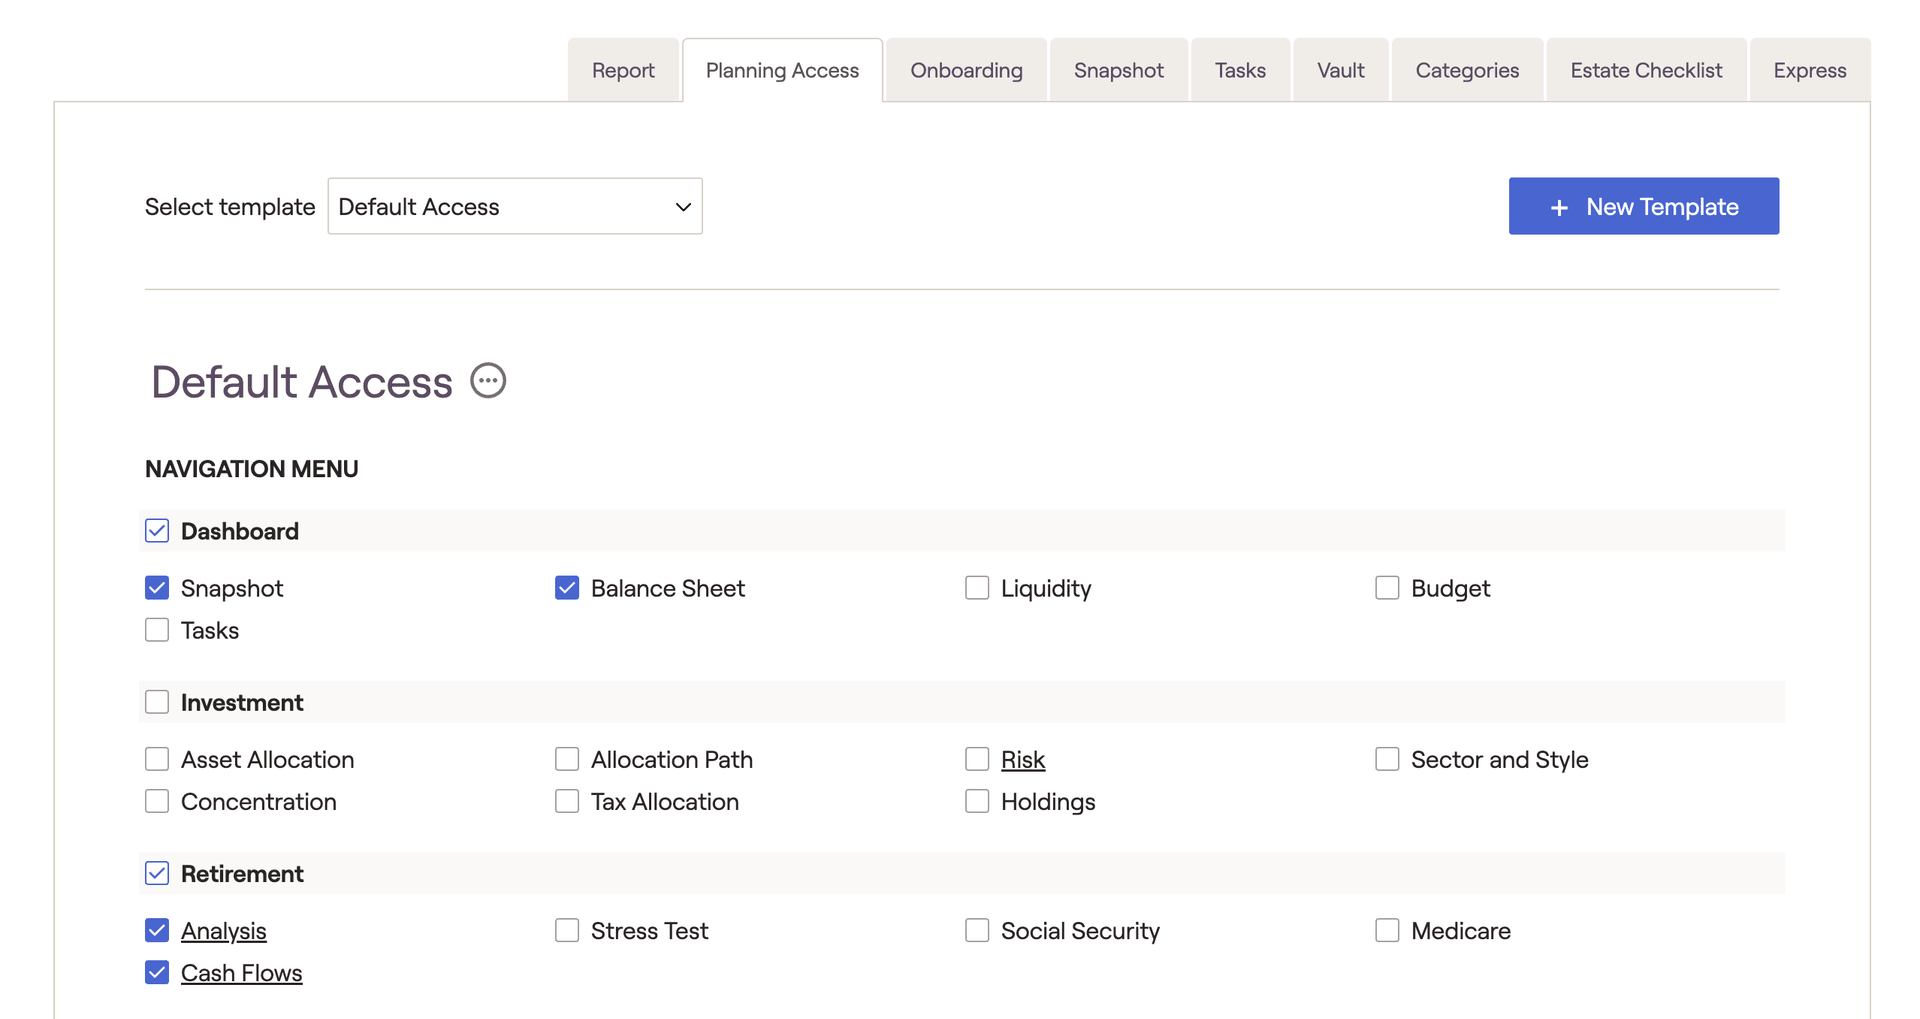Enable the Budget checkbox
1920x1019 pixels.
[1387, 588]
